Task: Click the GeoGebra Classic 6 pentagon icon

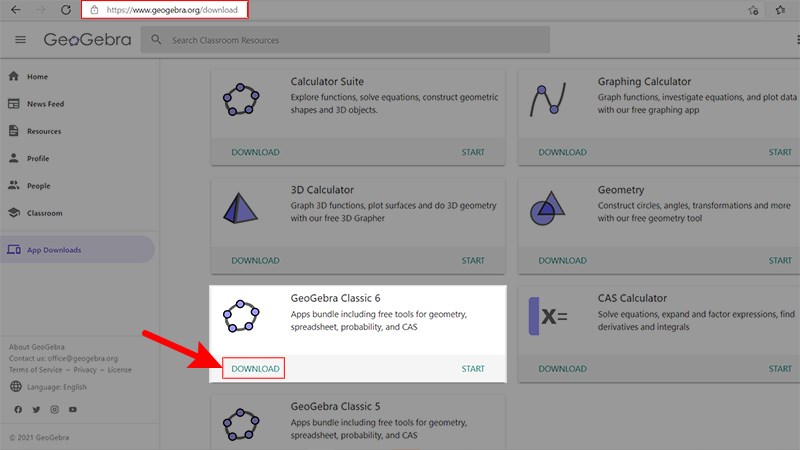Action: 241,317
